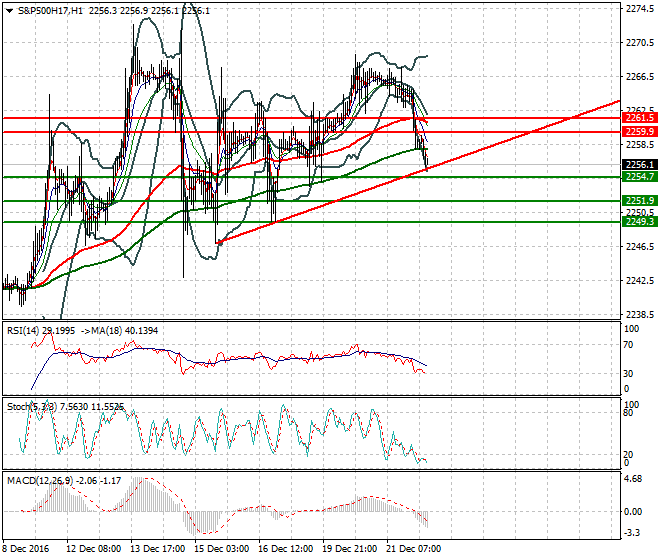This screenshot has height=560, width=660.
Task: Click the RSI(14) indicator label
Action: coord(23,331)
